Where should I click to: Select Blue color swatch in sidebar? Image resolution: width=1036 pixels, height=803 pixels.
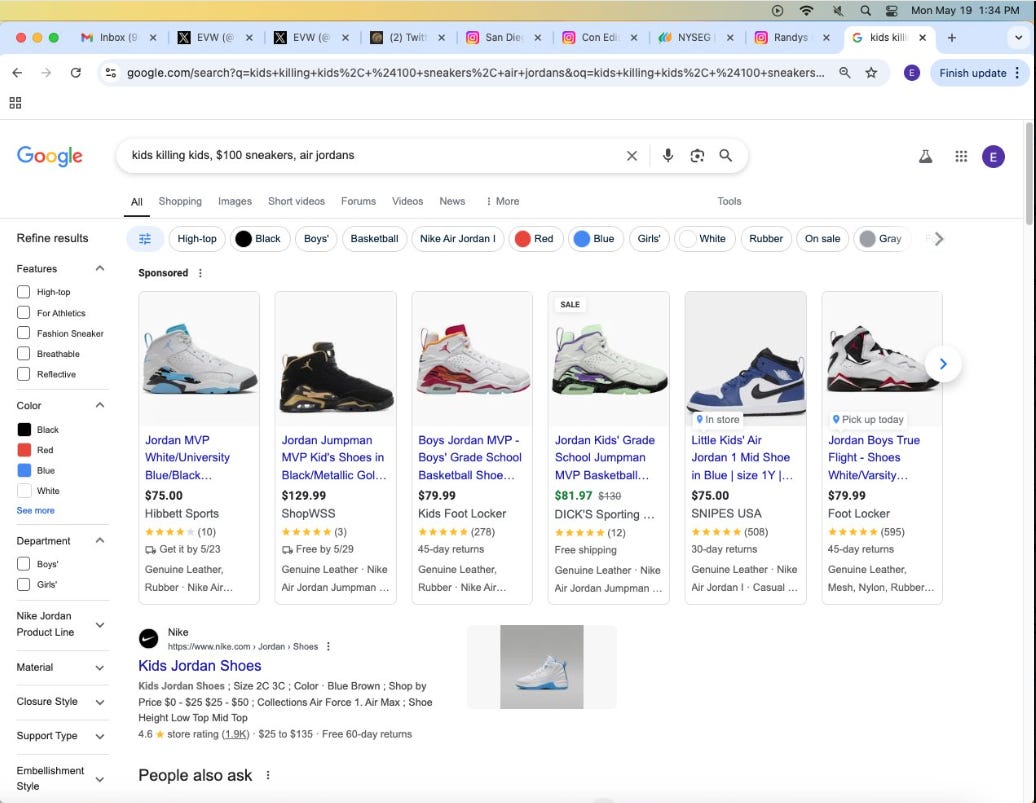click(x=24, y=471)
